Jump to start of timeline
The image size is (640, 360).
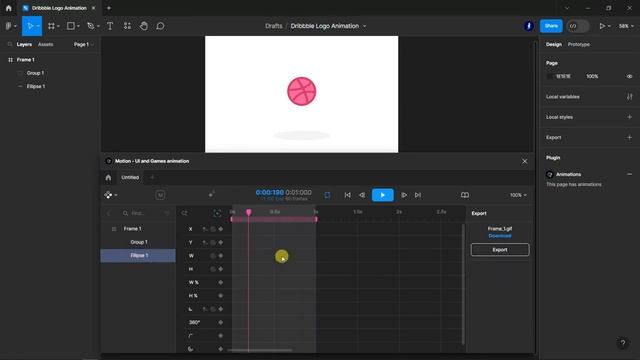347,195
